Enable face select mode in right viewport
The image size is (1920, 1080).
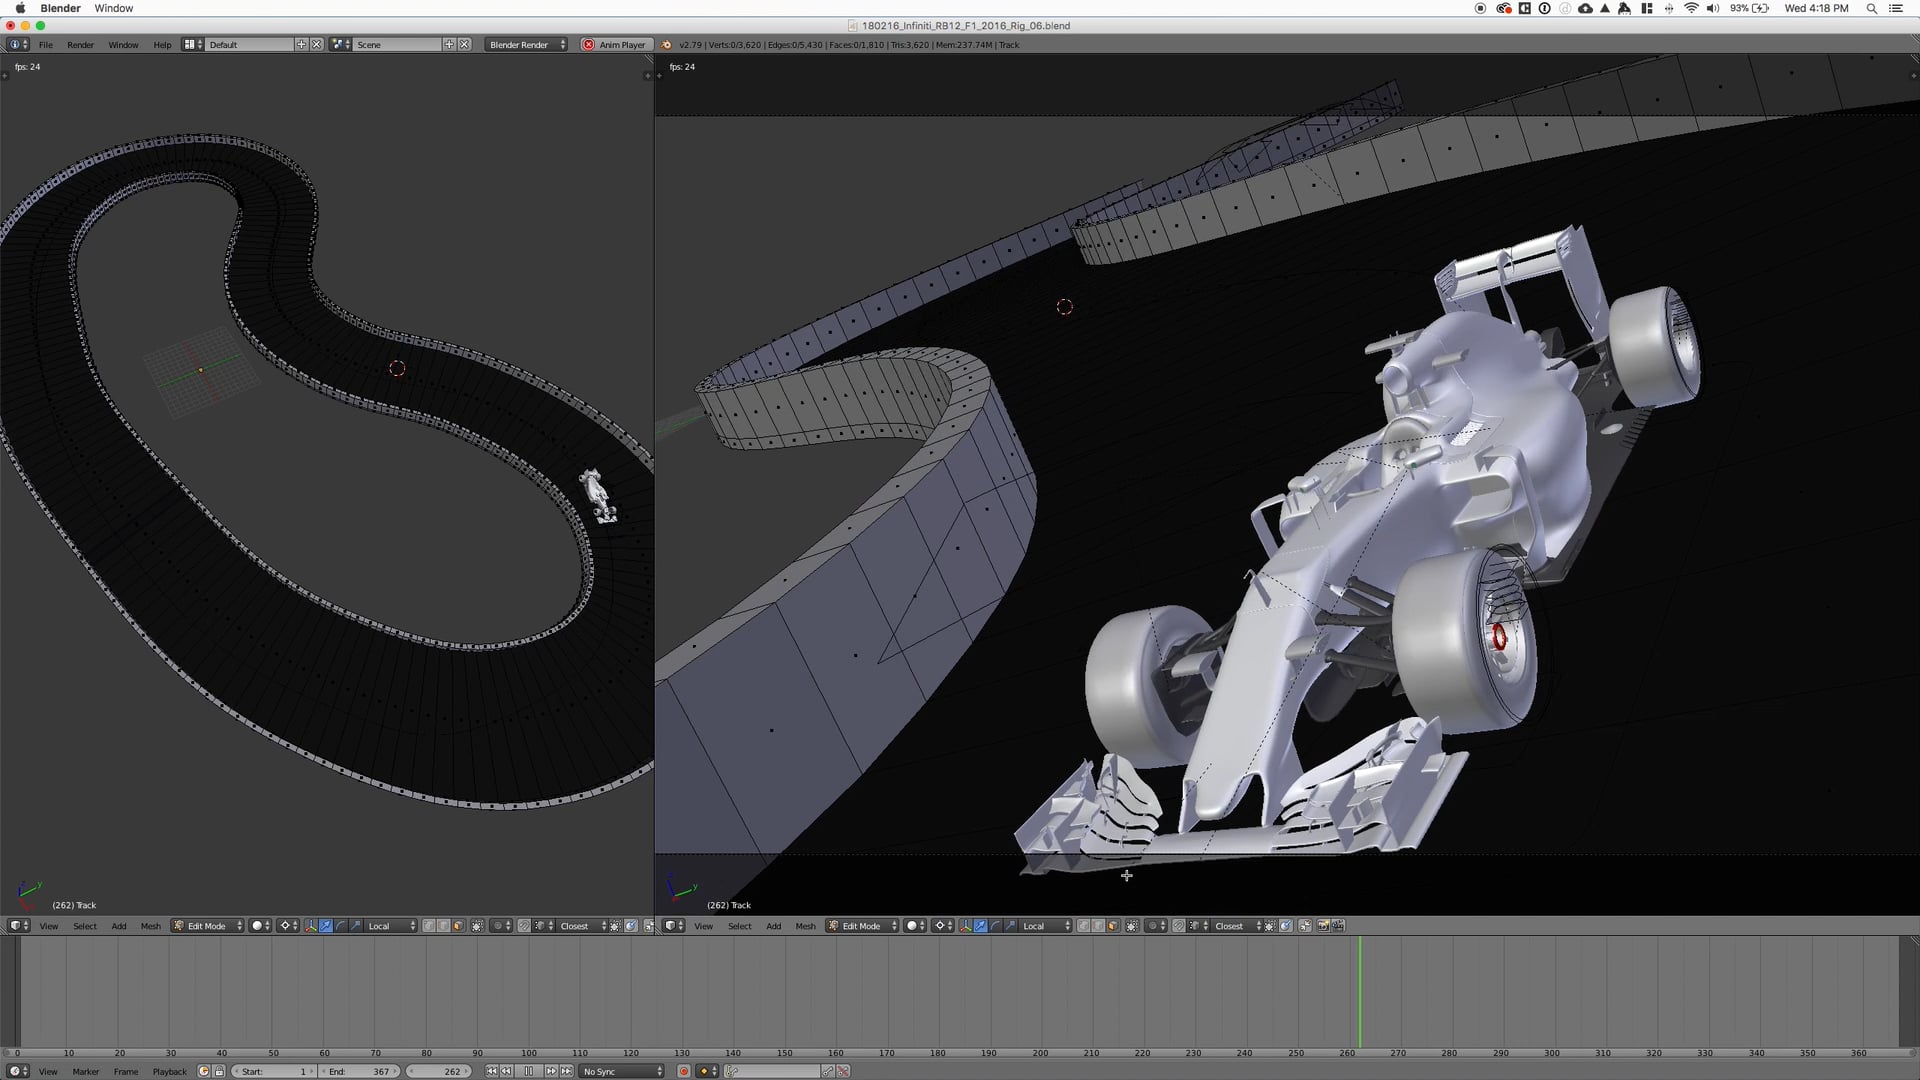(1112, 926)
